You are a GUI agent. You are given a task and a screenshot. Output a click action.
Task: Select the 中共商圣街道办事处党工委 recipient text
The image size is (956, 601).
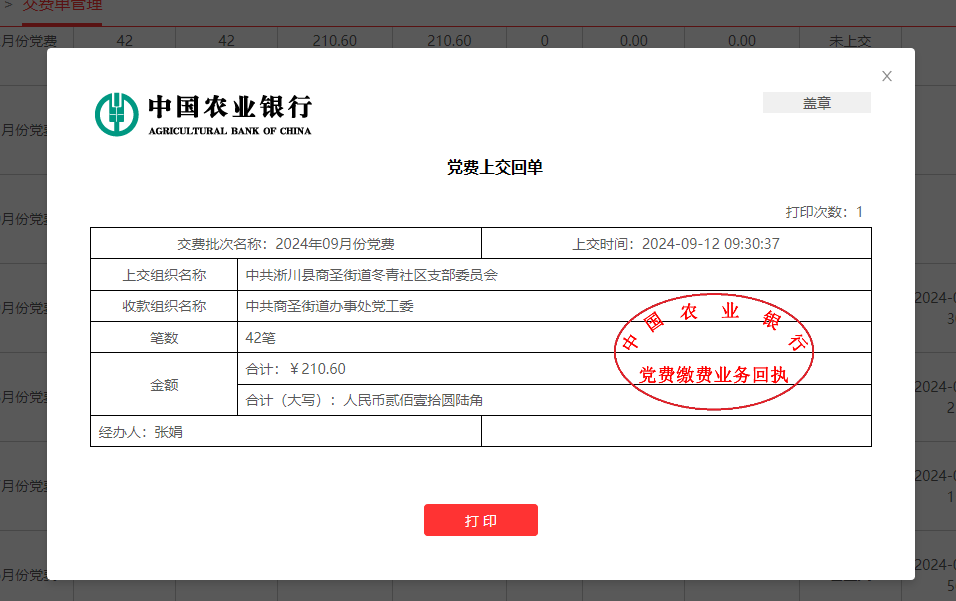click(x=329, y=306)
